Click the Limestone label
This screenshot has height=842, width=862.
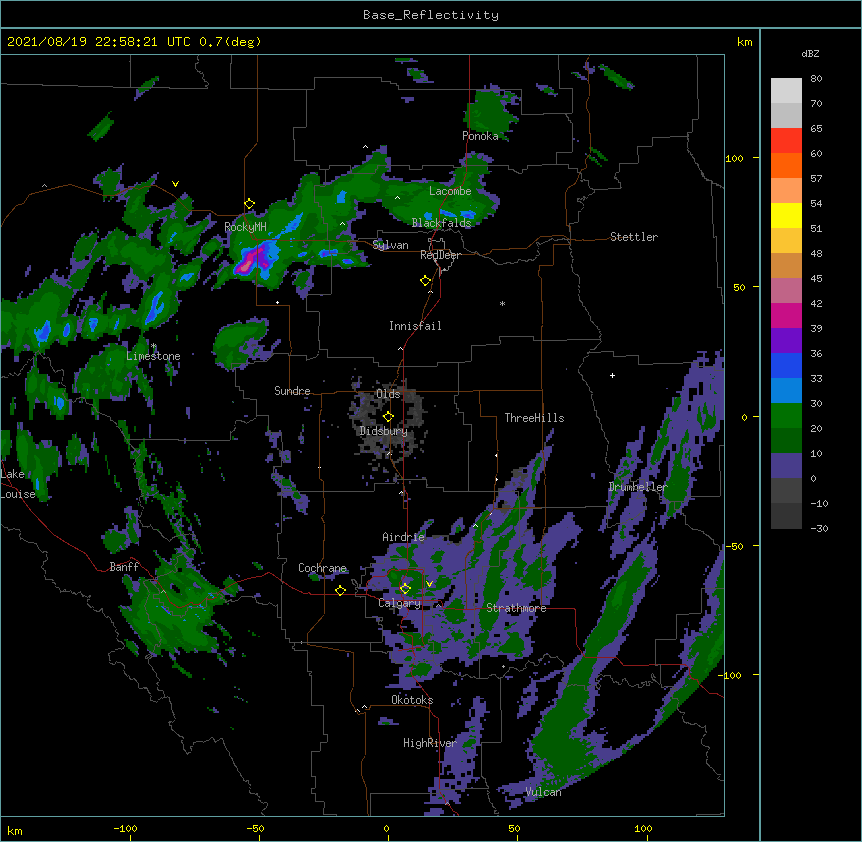(x=153, y=356)
